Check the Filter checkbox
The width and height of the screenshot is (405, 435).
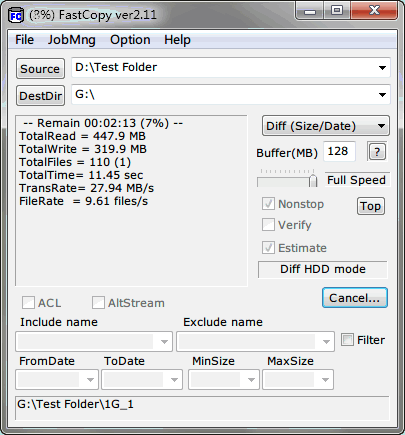pos(347,340)
